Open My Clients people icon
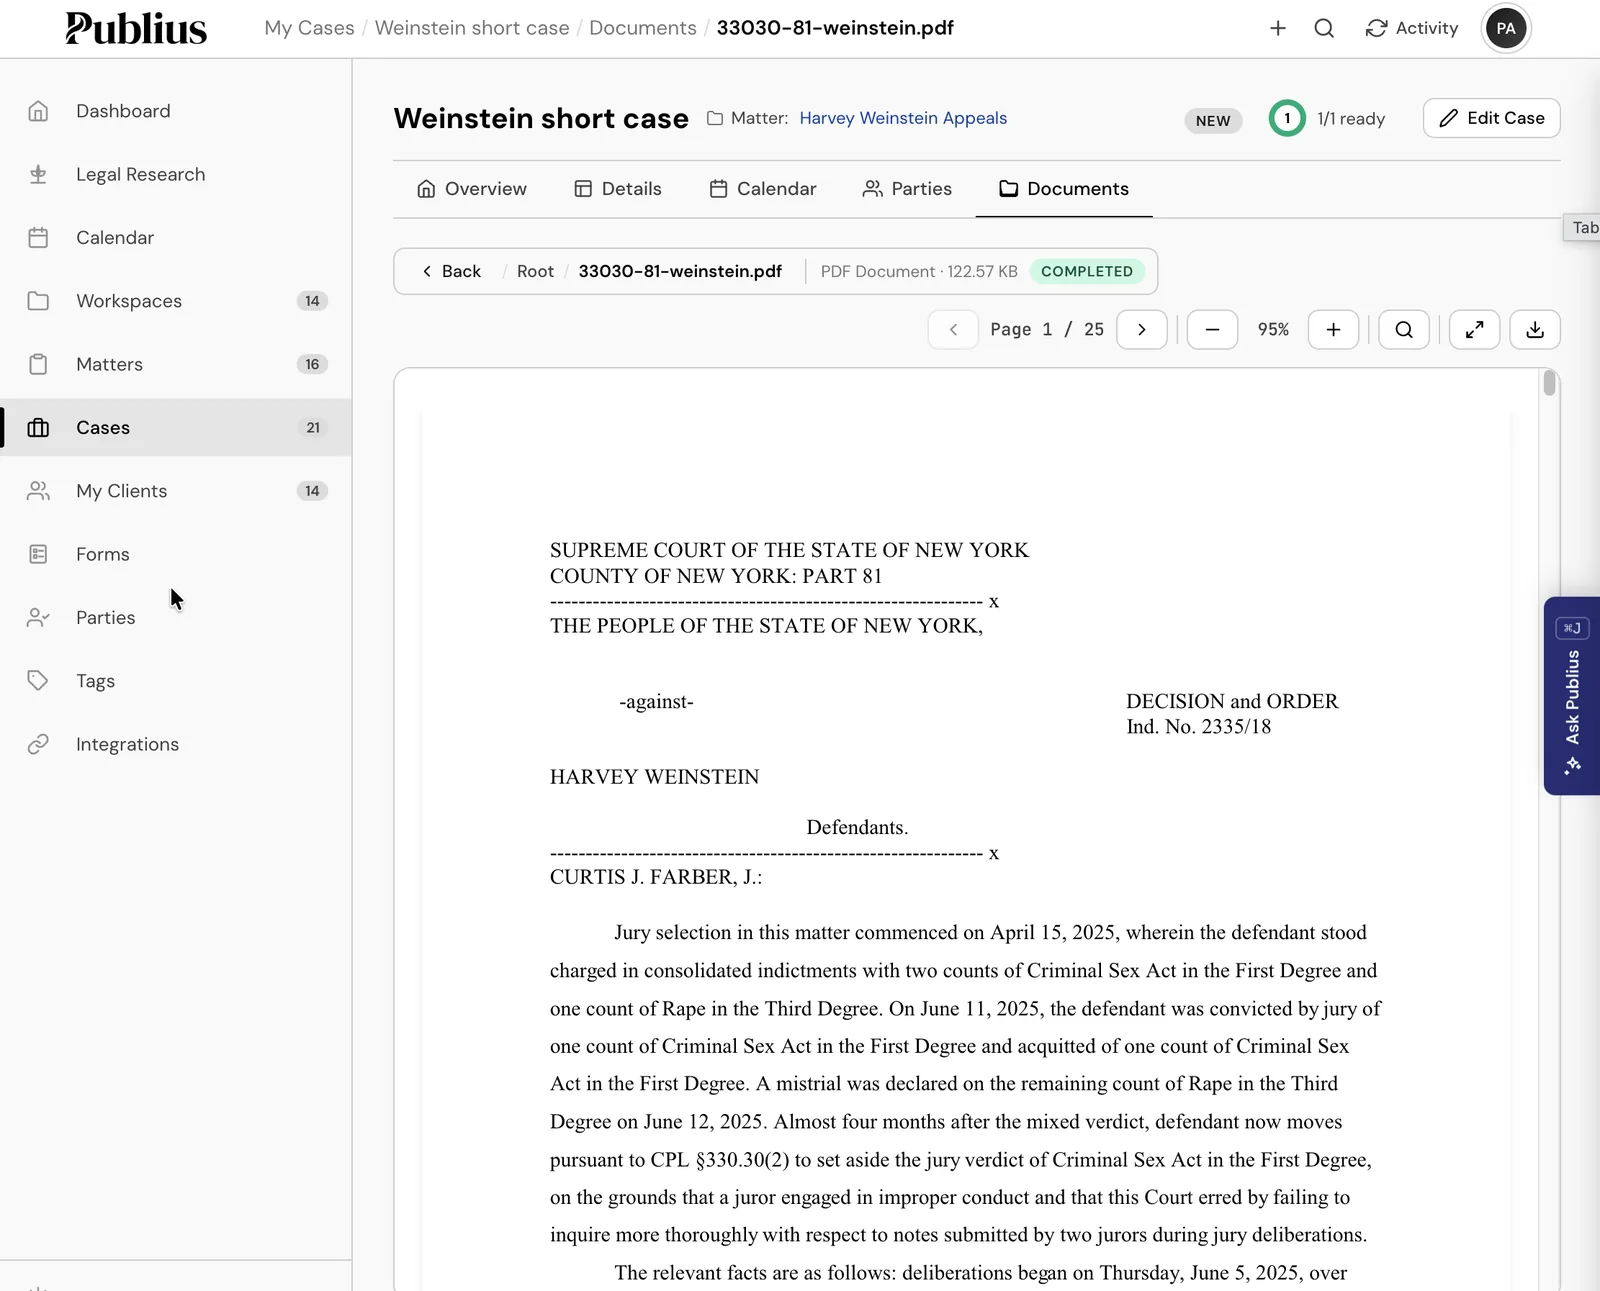 coord(38,491)
